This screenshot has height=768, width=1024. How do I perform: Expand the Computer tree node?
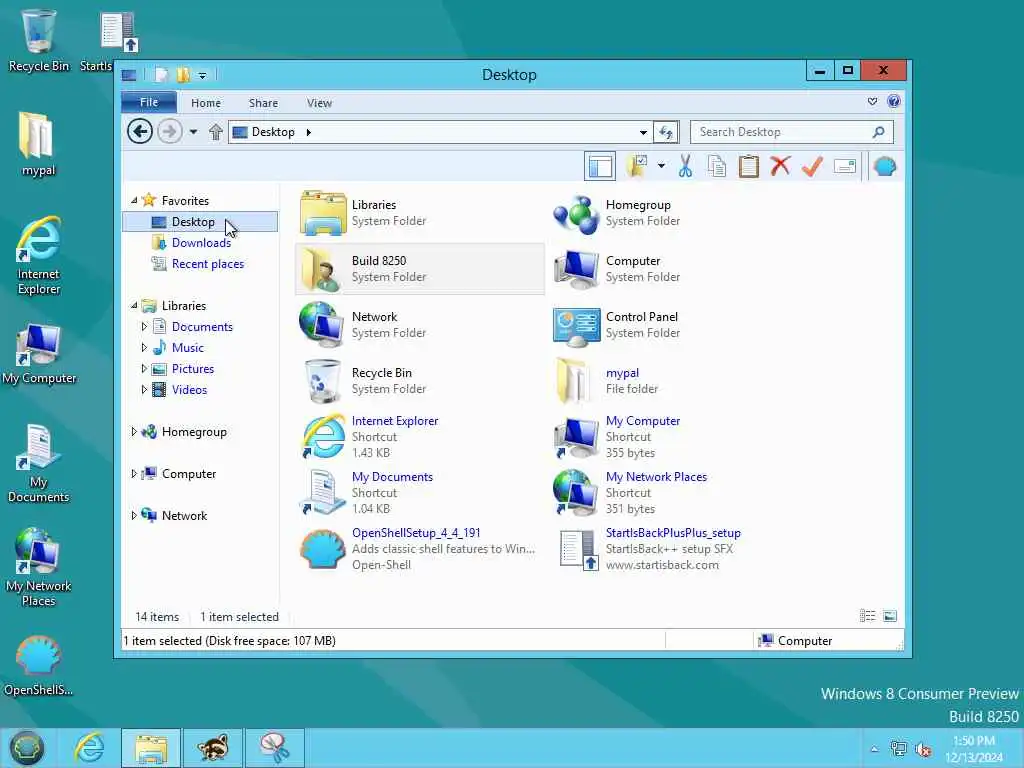point(134,473)
